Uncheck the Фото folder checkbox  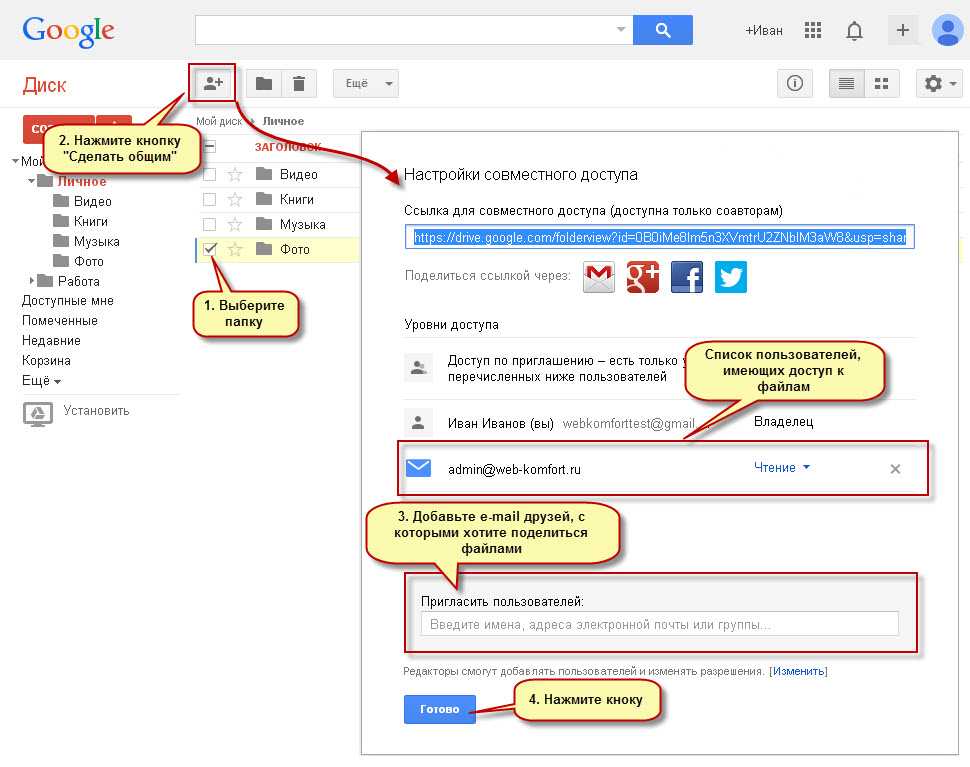coord(210,249)
